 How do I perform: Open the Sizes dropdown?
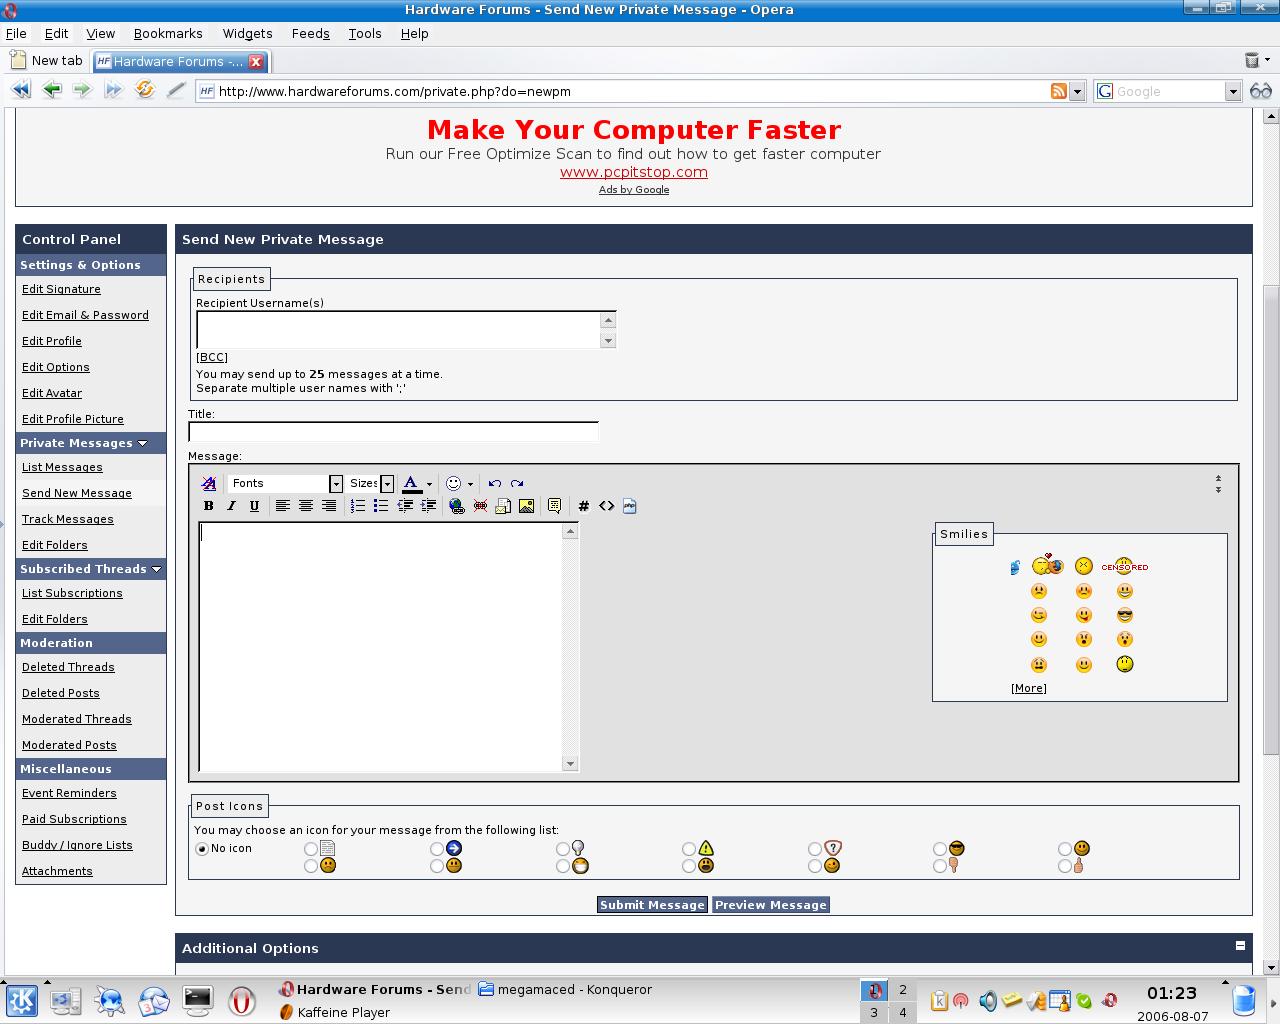coord(387,484)
